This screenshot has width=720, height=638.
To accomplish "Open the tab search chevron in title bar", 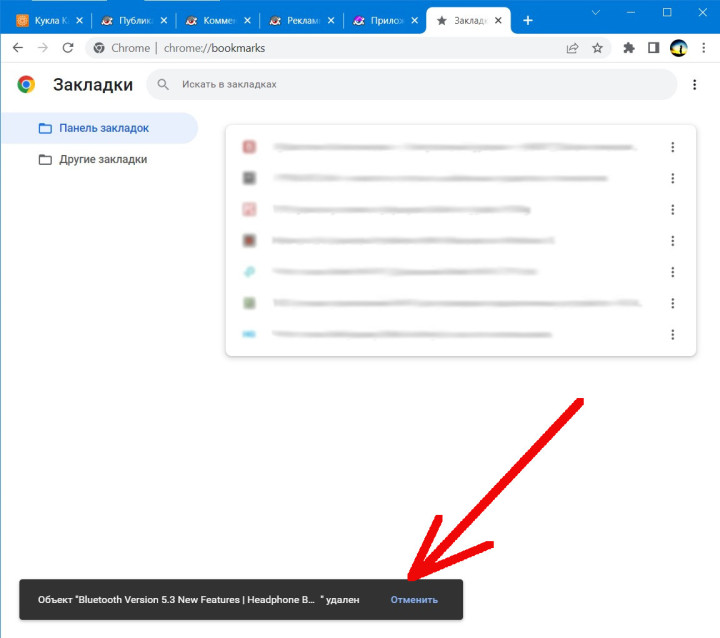I will point(596,13).
